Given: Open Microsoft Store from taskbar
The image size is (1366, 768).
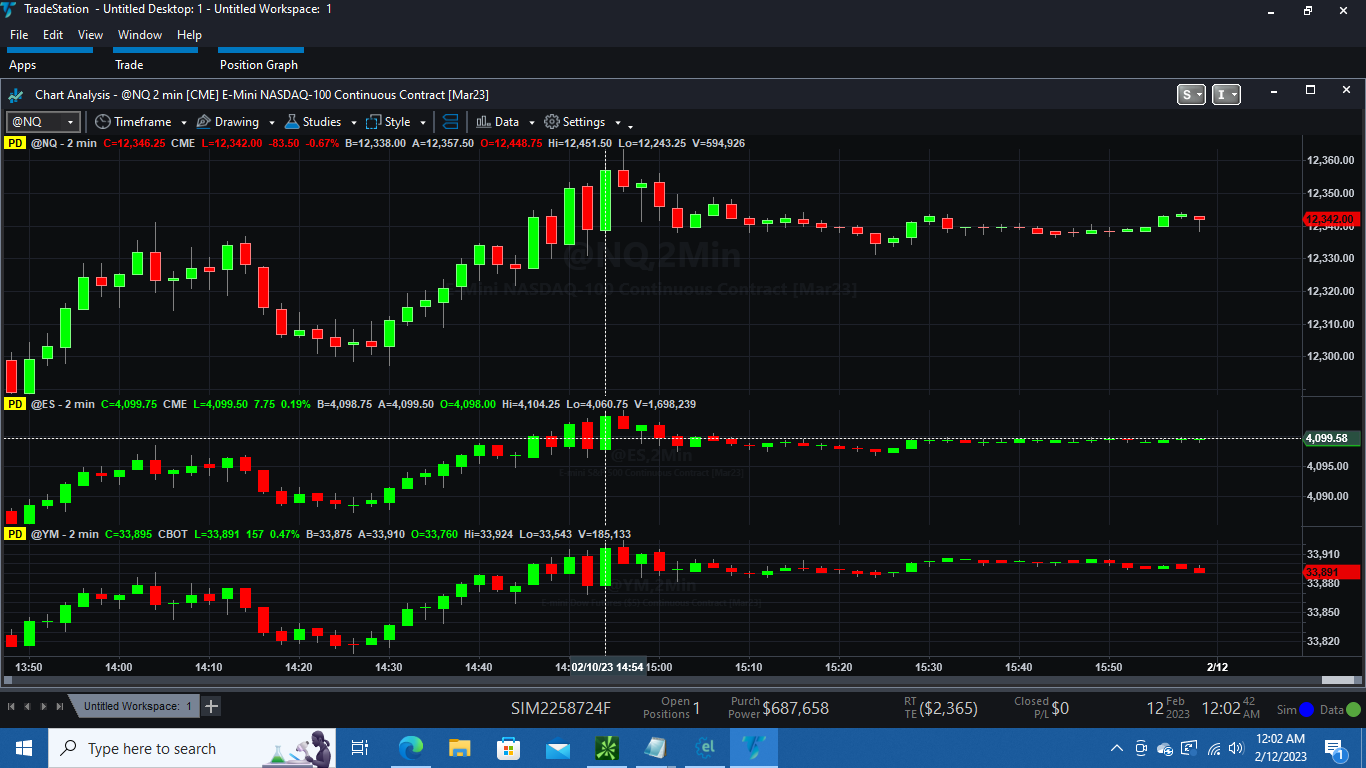Looking at the screenshot, I should click(508, 748).
